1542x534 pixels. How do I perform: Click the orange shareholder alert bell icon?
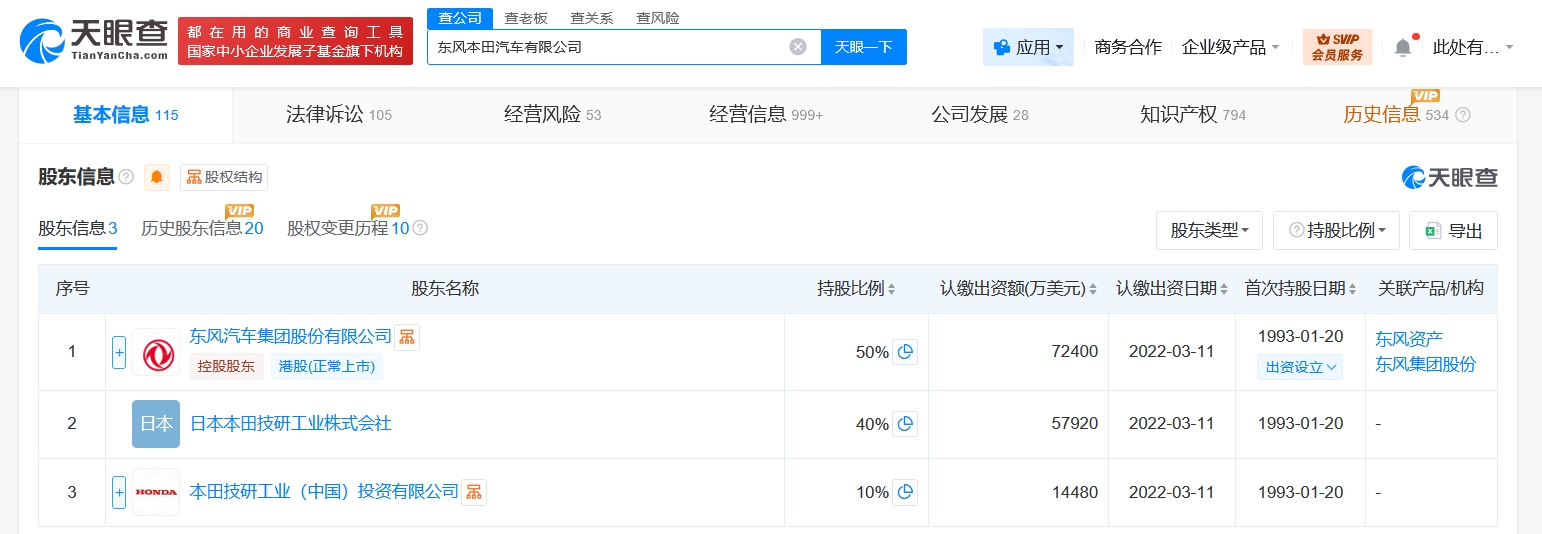157,177
